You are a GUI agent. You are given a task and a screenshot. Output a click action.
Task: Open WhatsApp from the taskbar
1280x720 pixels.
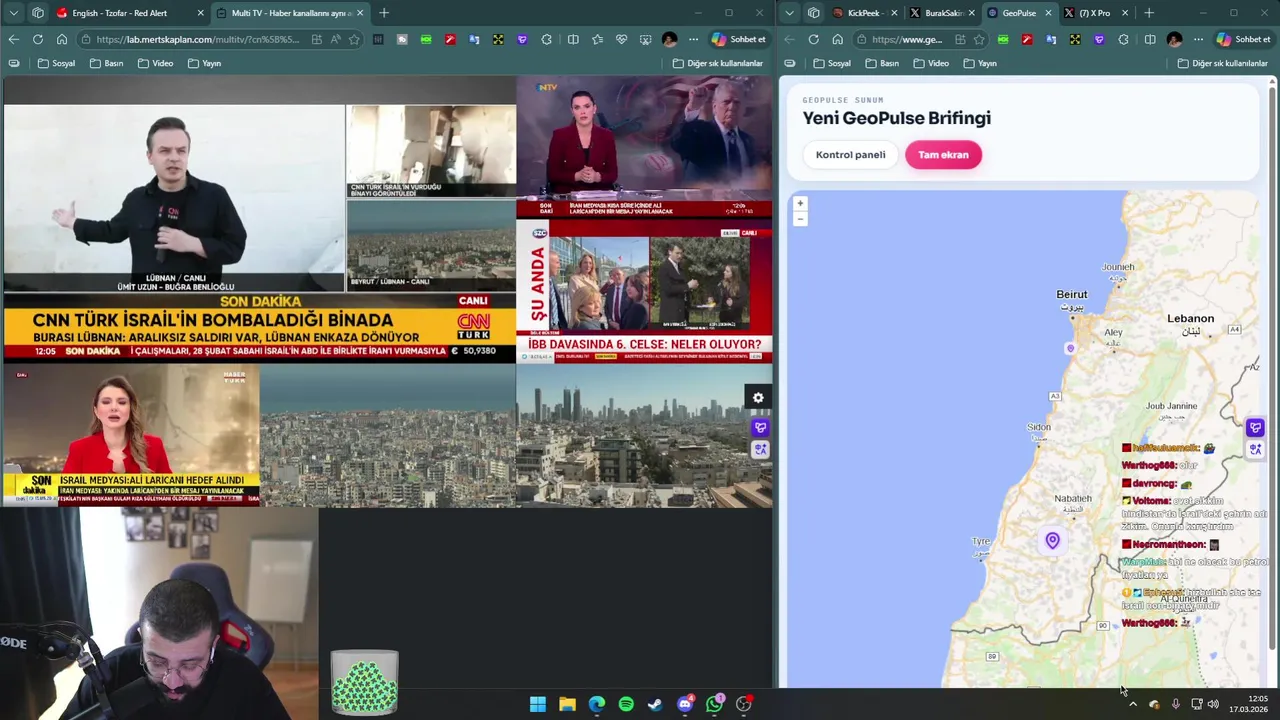tap(714, 704)
